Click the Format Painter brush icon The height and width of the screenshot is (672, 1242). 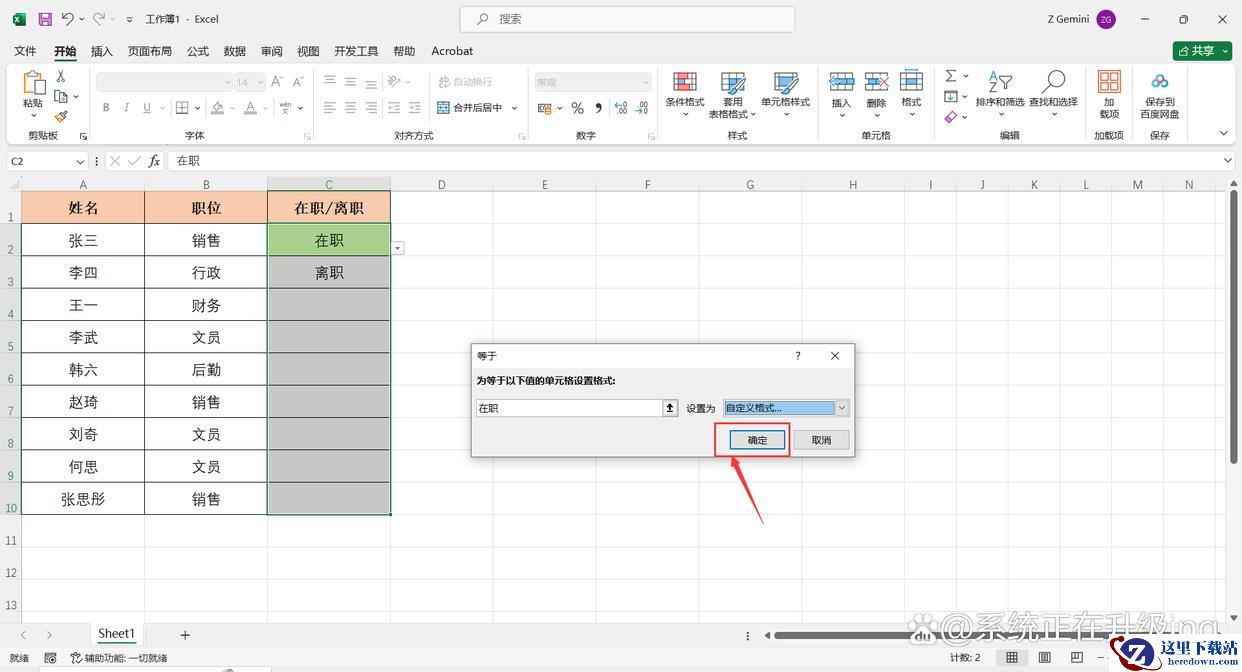pos(61,117)
